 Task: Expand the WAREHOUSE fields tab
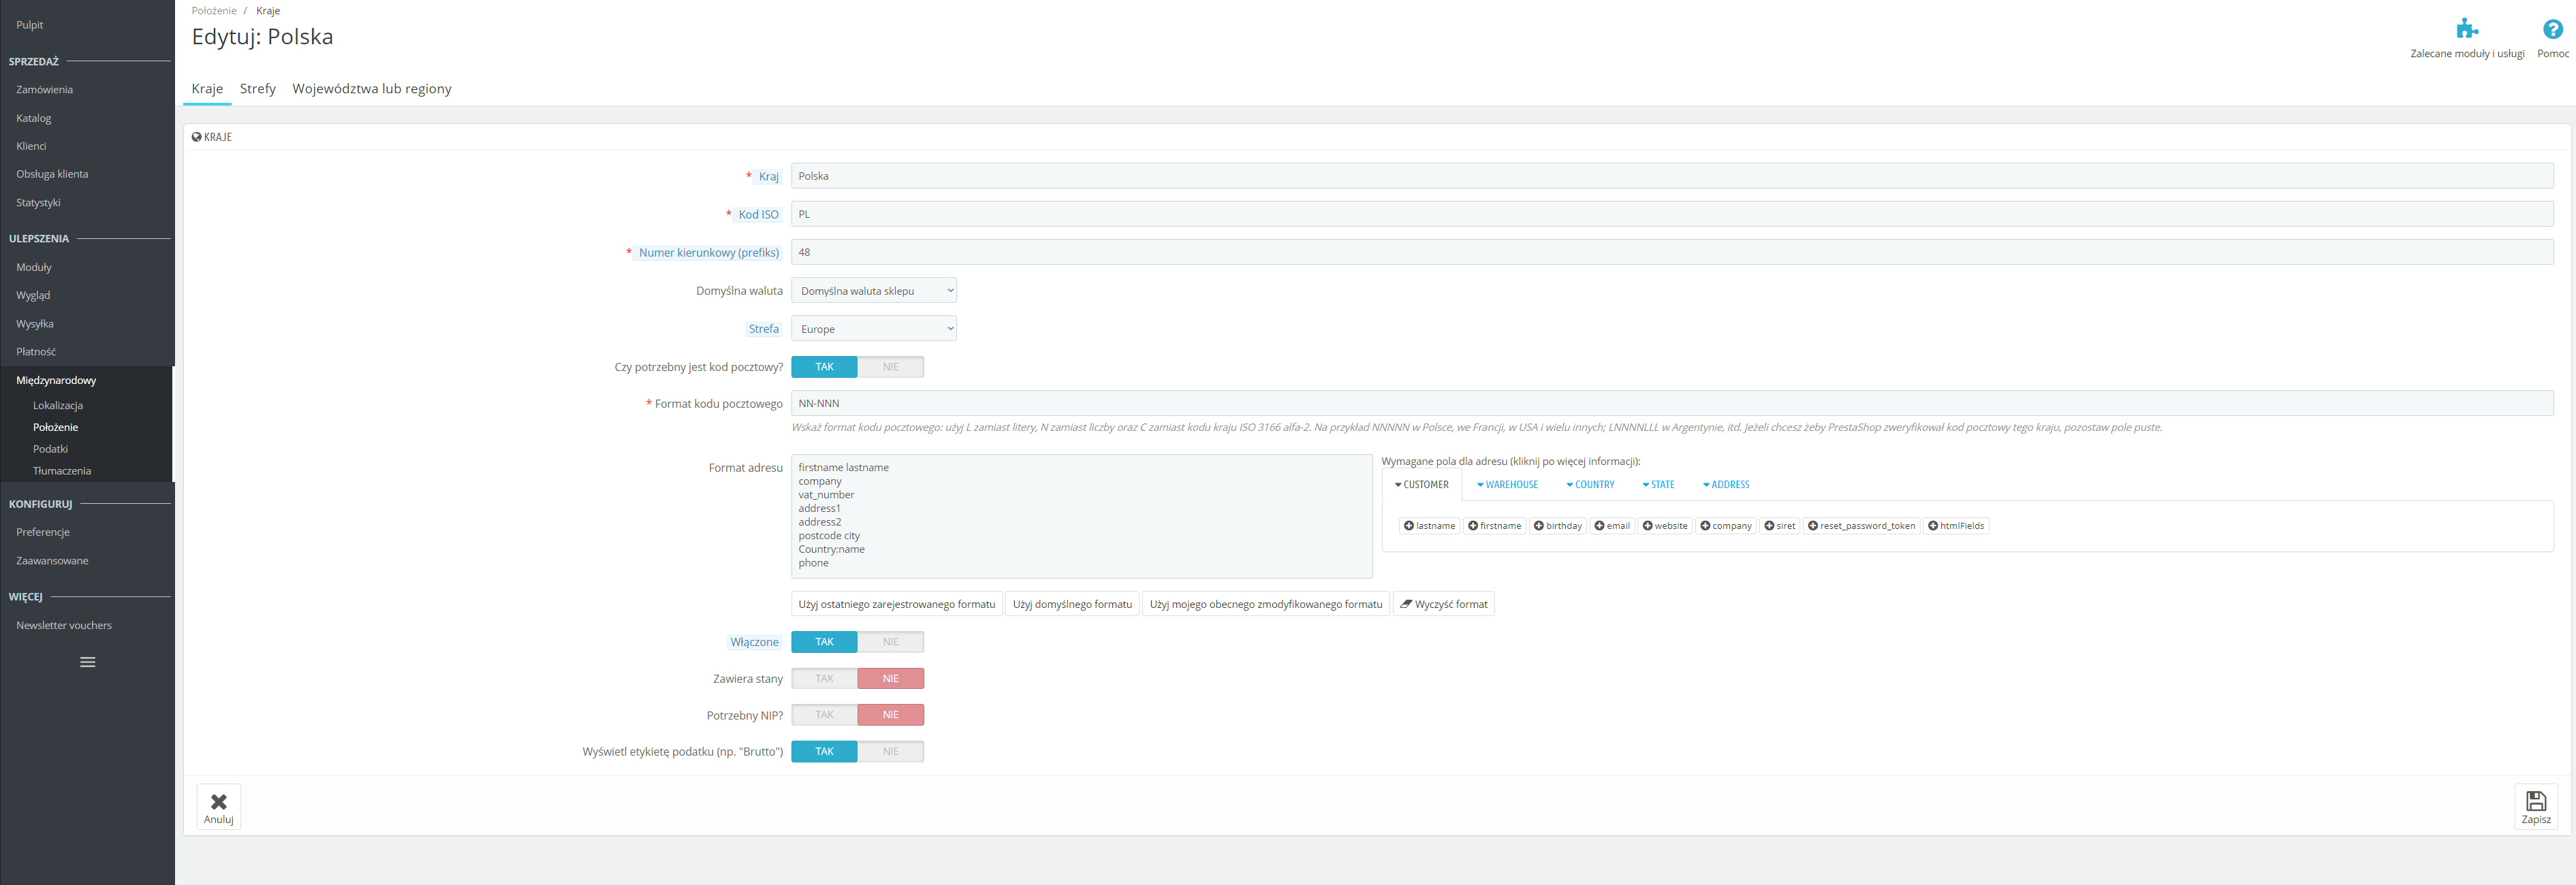click(1507, 485)
